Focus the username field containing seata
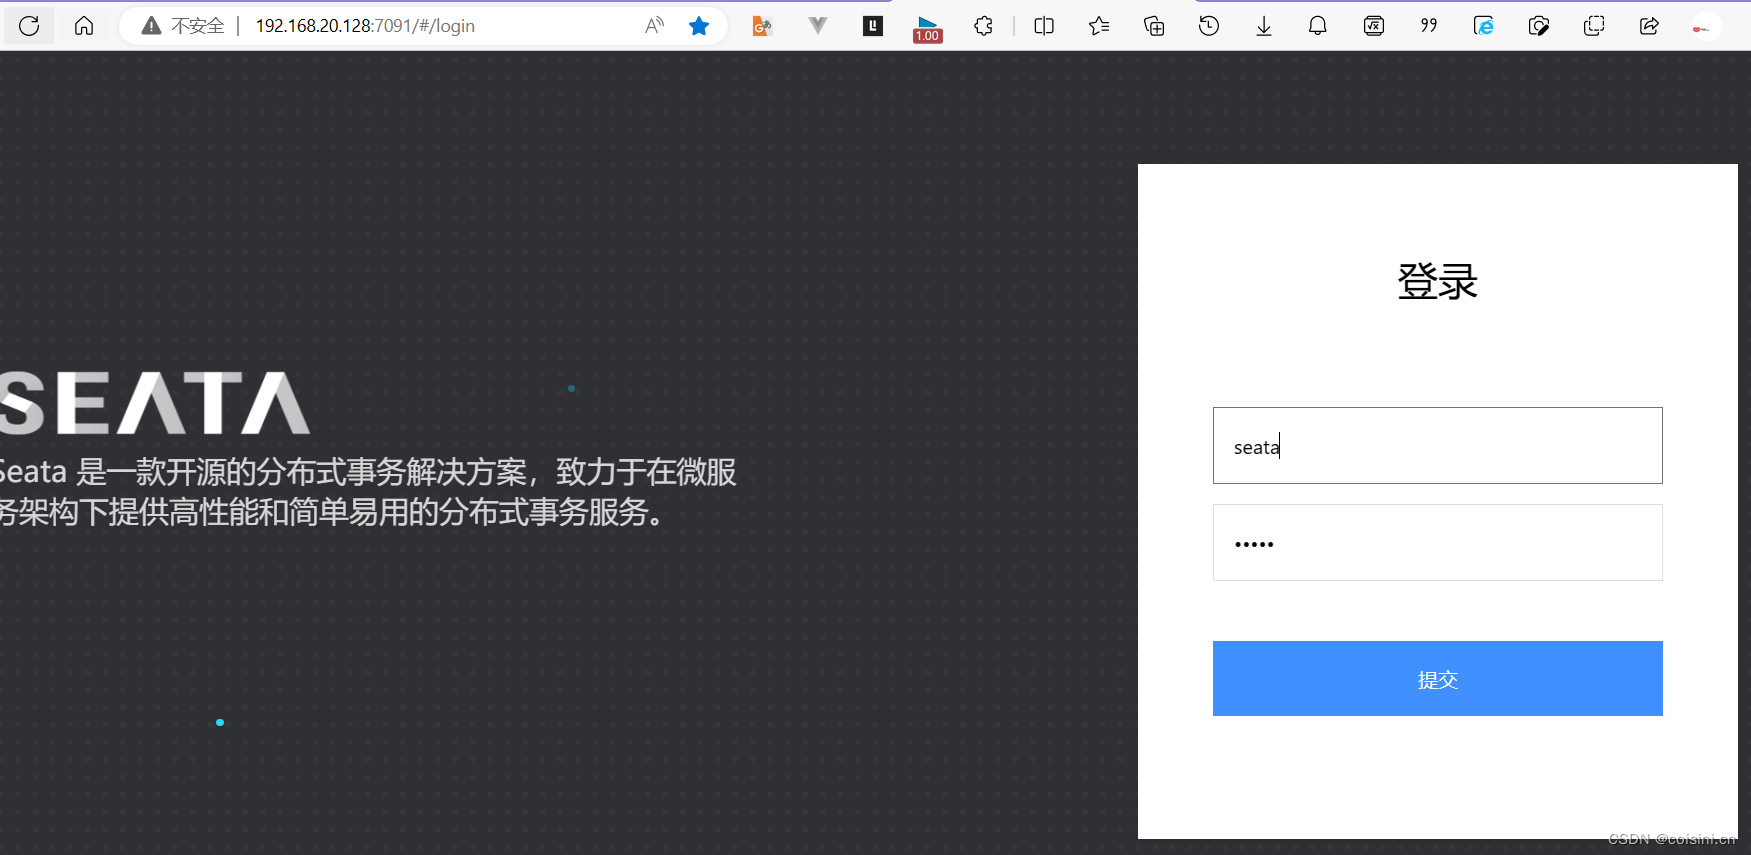Viewport: 1751px width, 855px height. pos(1437,445)
